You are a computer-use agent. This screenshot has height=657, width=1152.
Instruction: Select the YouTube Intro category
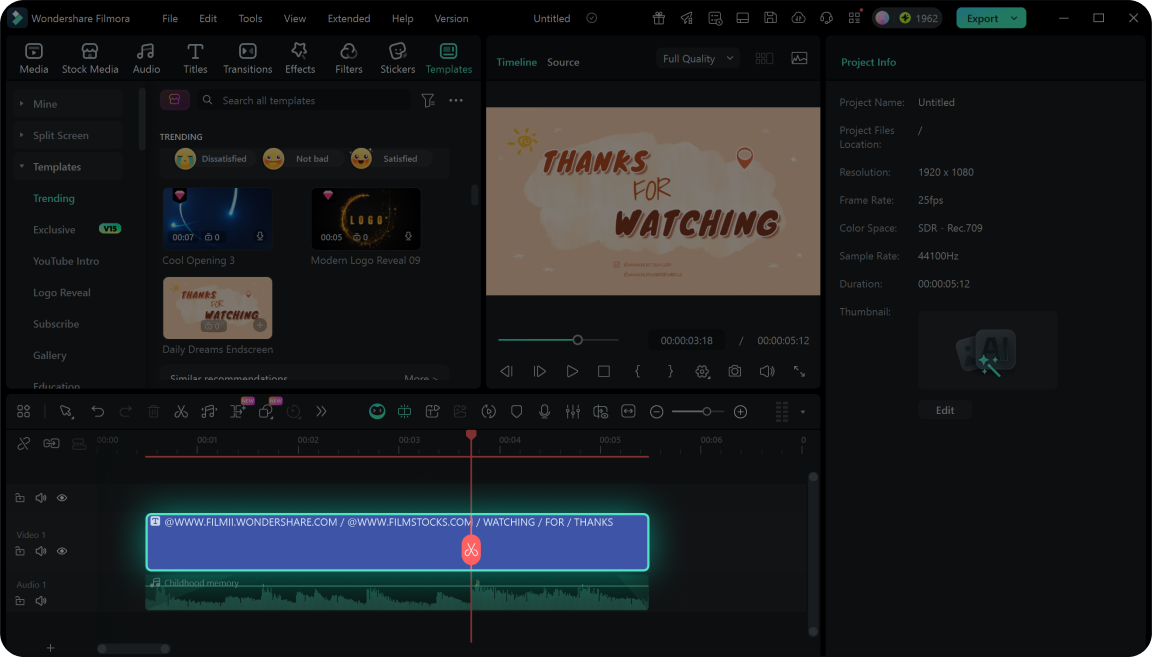(x=66, y=261)
